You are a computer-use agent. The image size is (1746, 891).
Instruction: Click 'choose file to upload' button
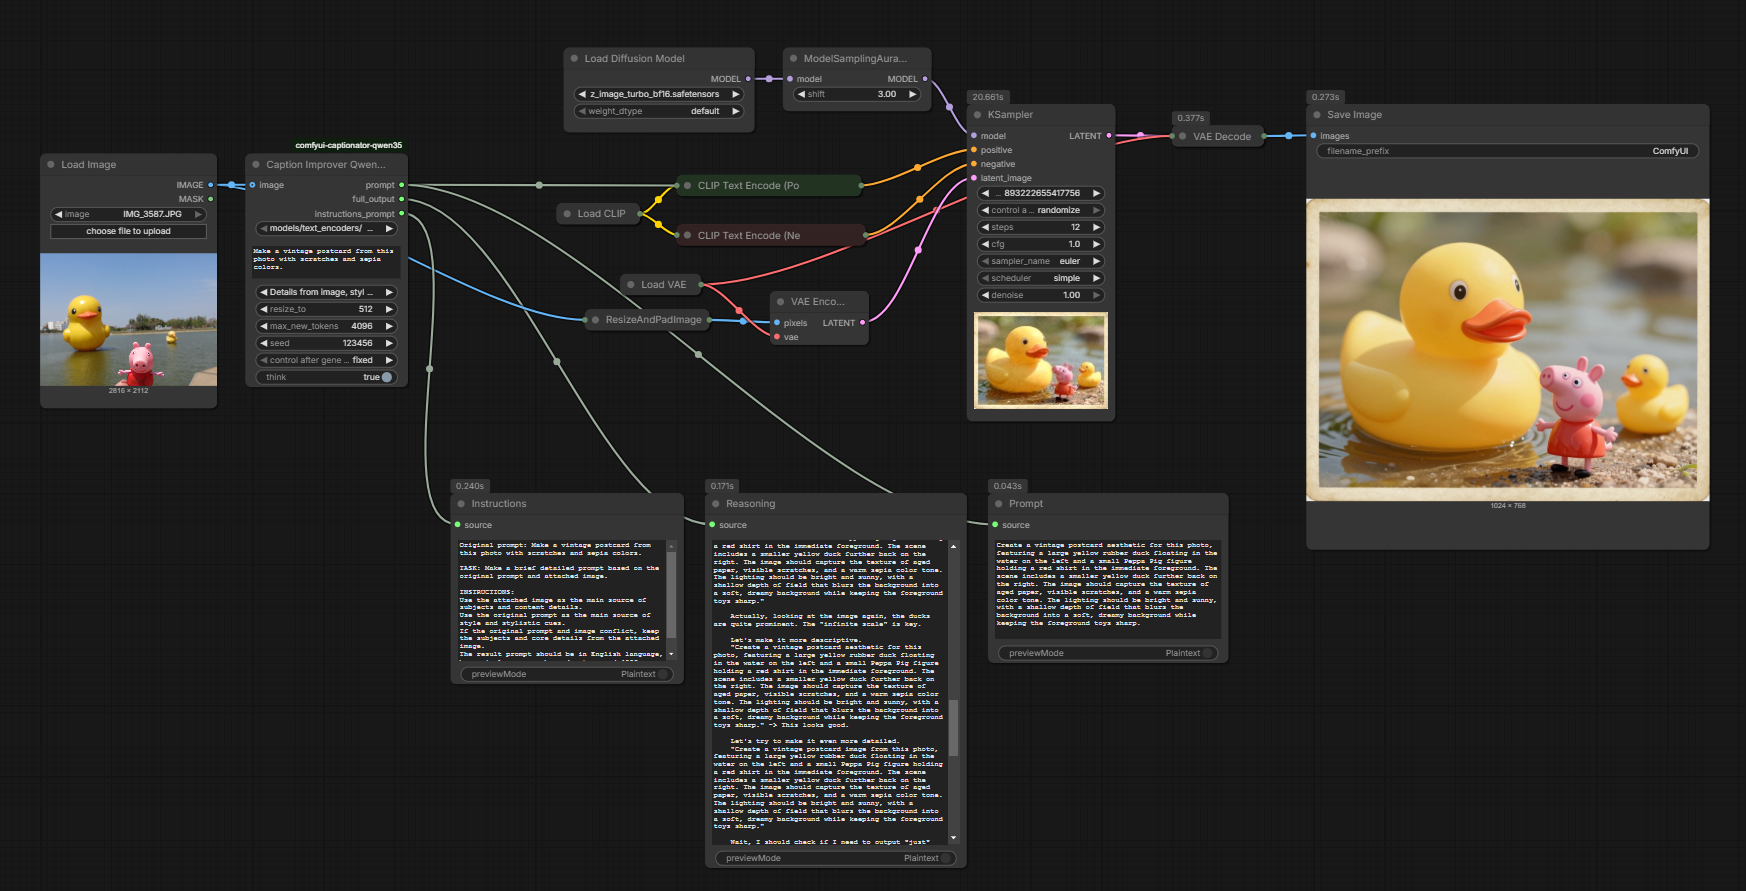tap(128, 231)
